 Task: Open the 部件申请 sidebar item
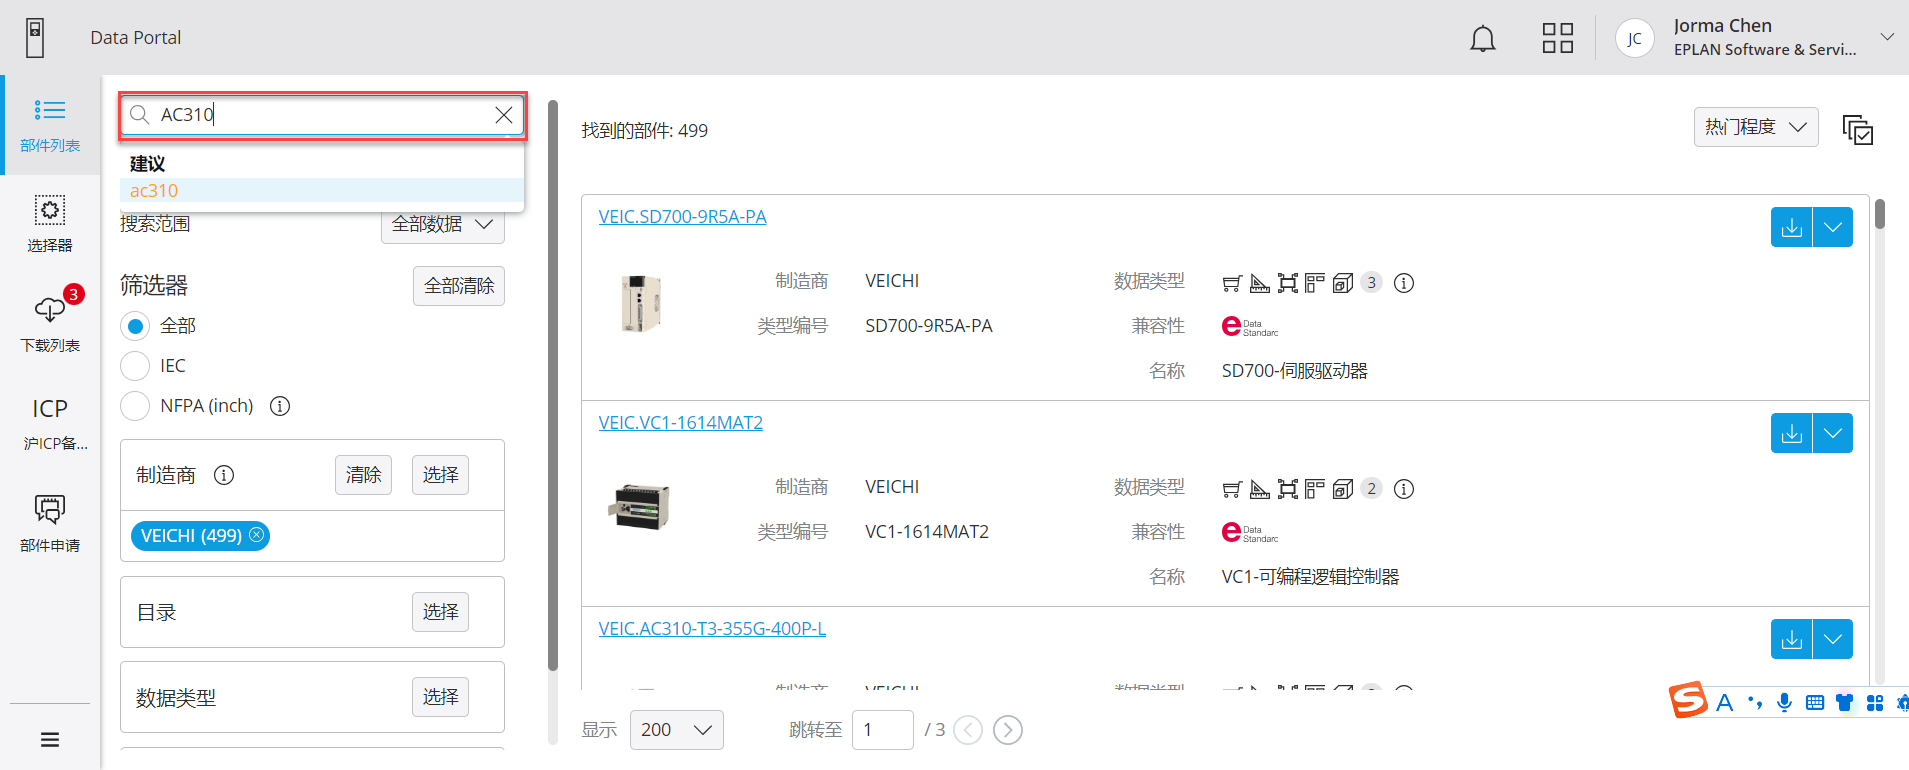pos(50,523)
